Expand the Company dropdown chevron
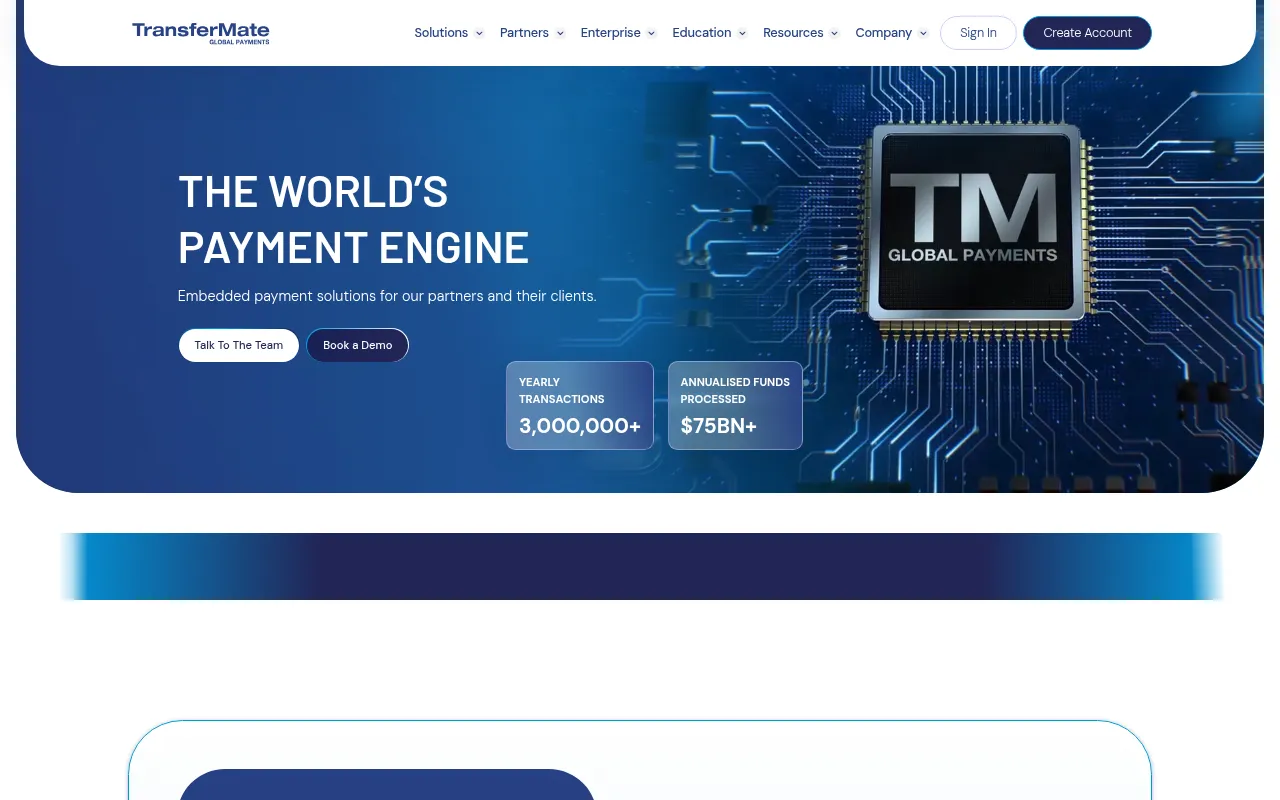 coord(923,33)
